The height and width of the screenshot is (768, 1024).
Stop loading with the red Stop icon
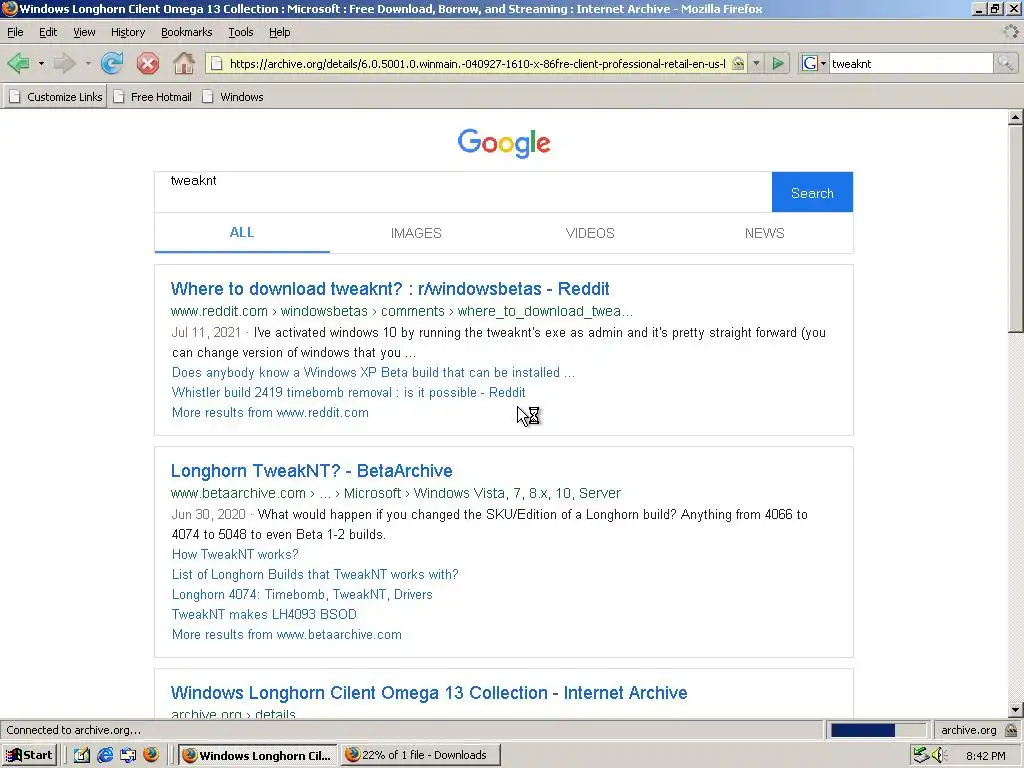pos(148,63)
